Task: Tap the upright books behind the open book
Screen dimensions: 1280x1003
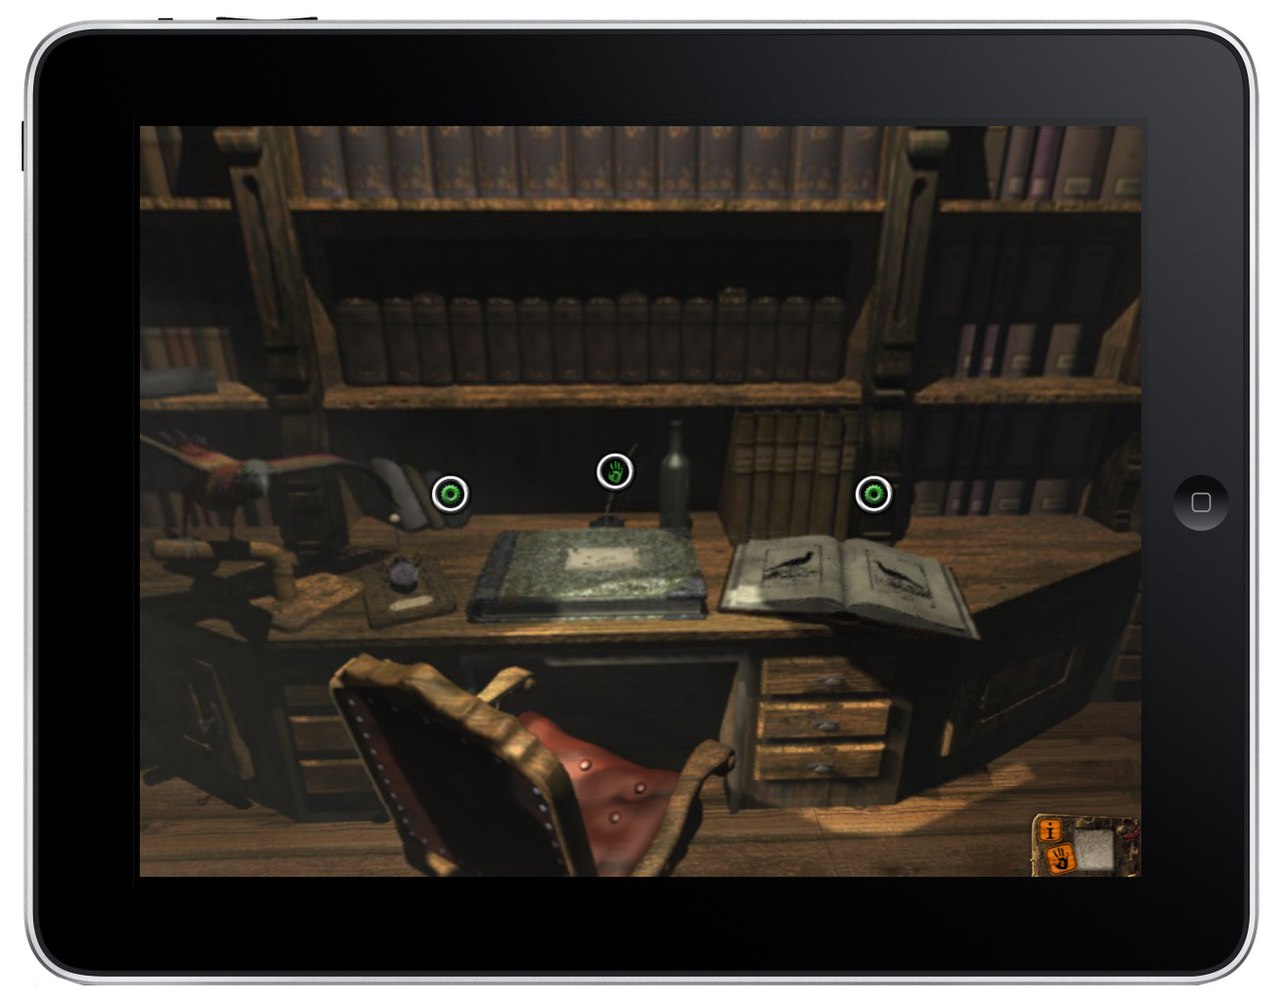Action: (790, 470)
